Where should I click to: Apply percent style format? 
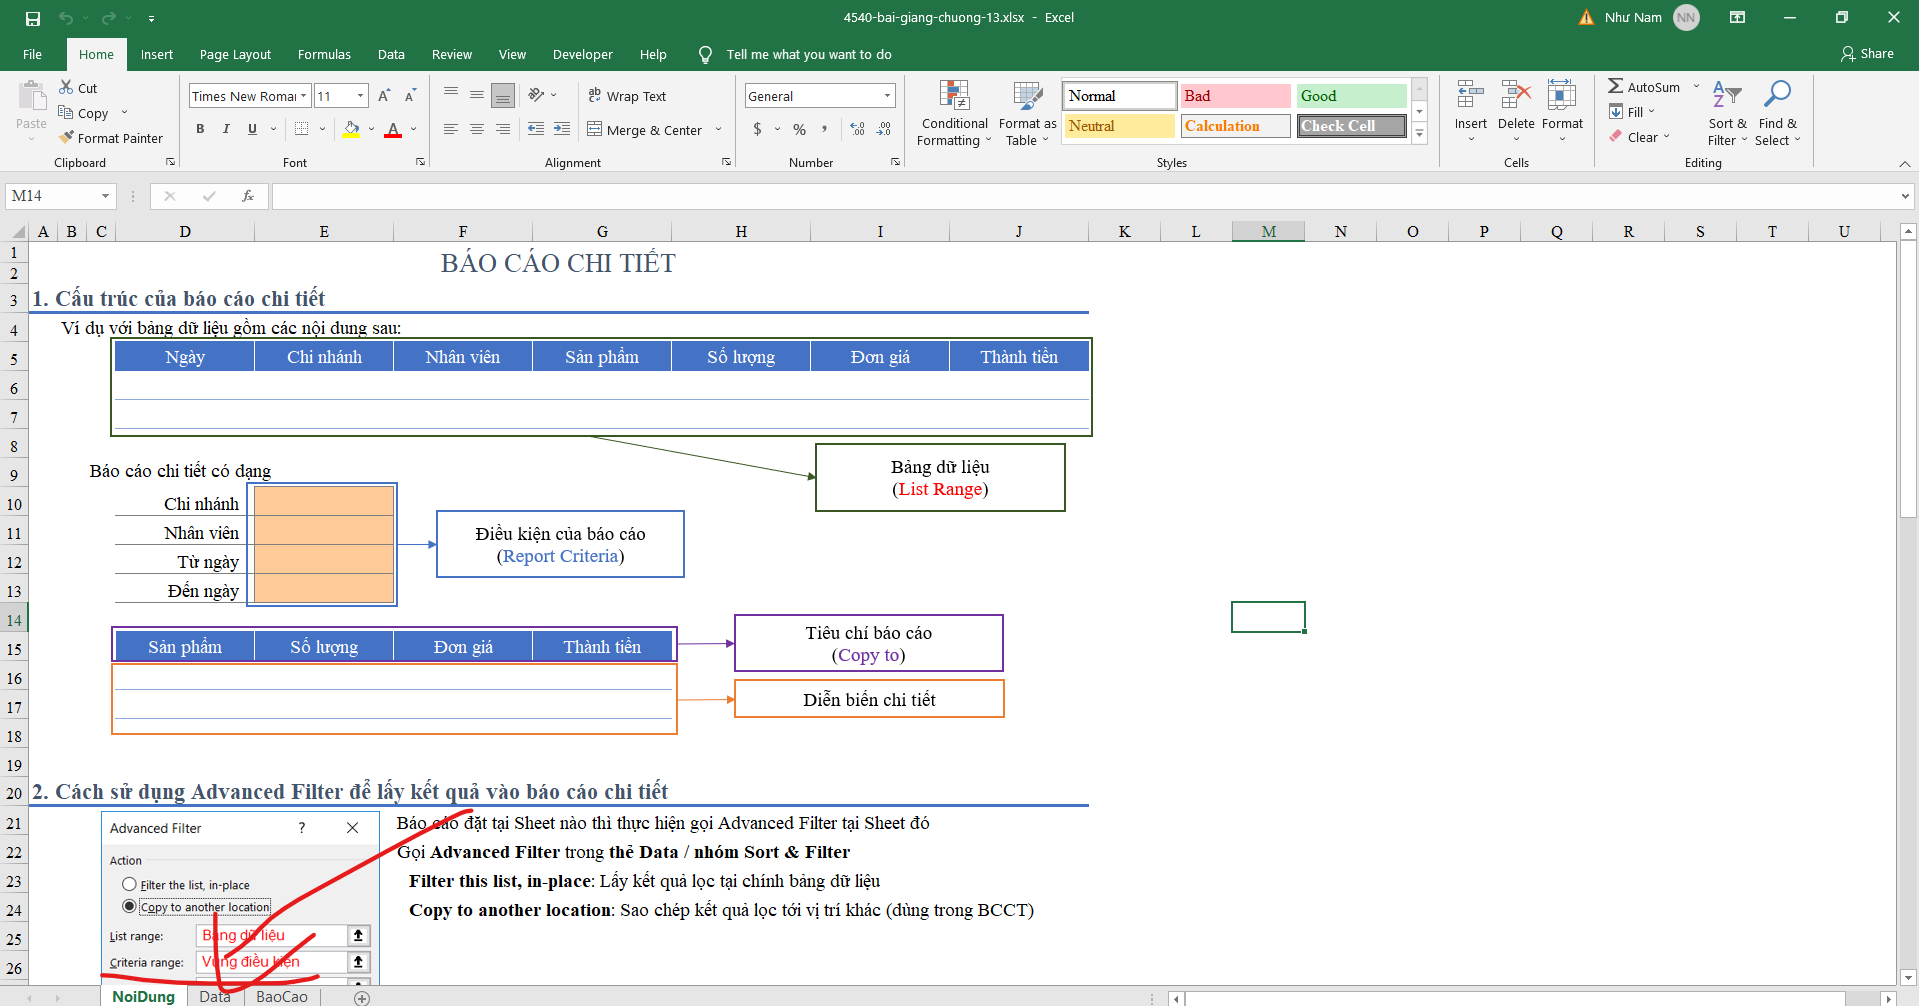point(799,129)
